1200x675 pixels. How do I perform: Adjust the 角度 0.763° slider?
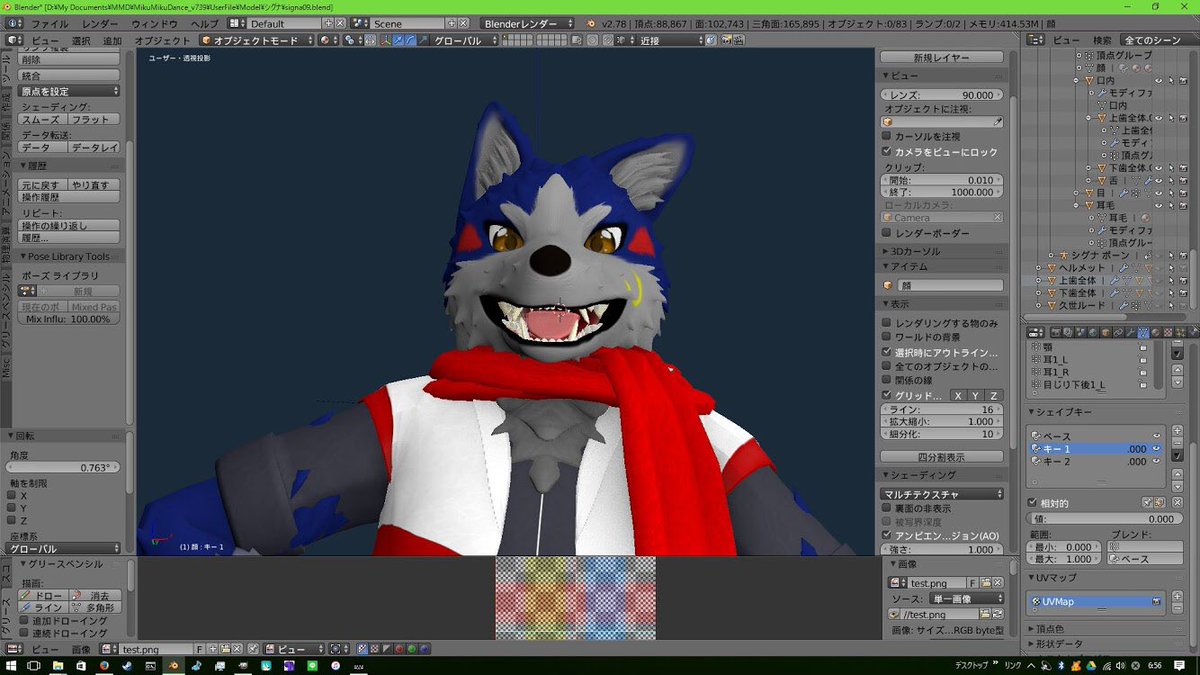pyautogui.click(x=64, y=467)
